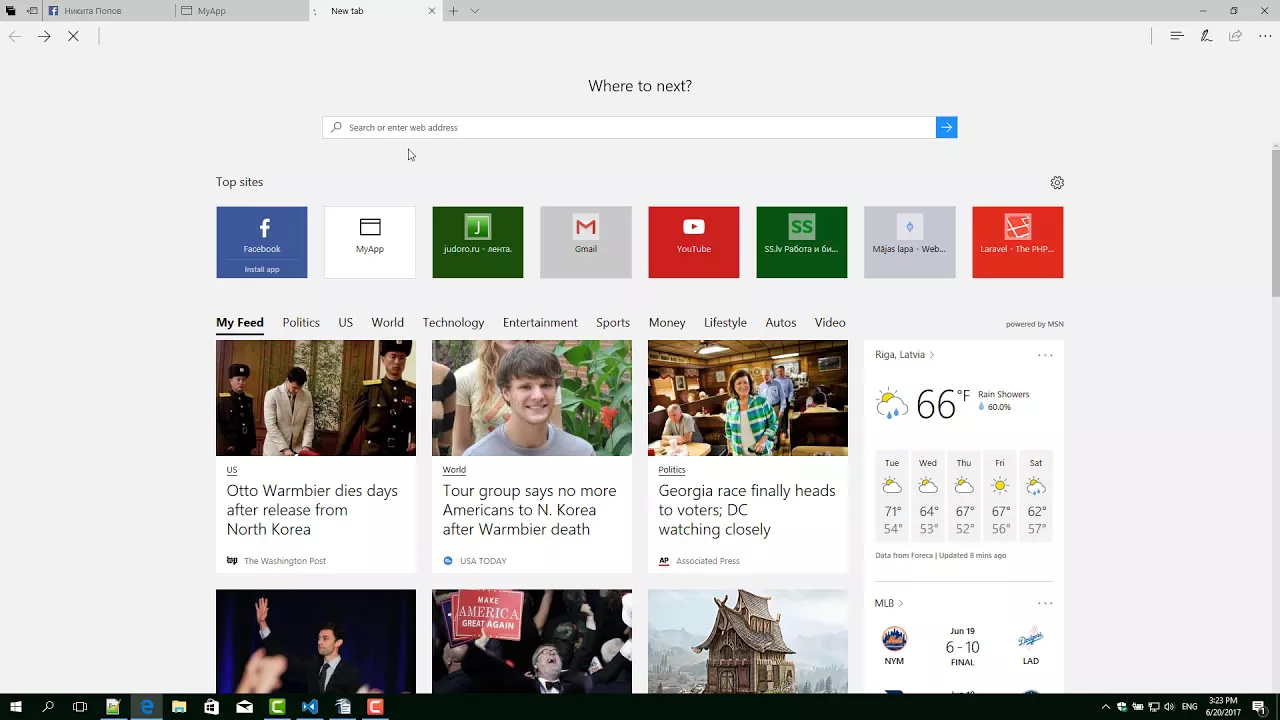This screenshot has height=720, width=1280.
Task: Open a new tab with plus icon
Action: pos(453,11)
